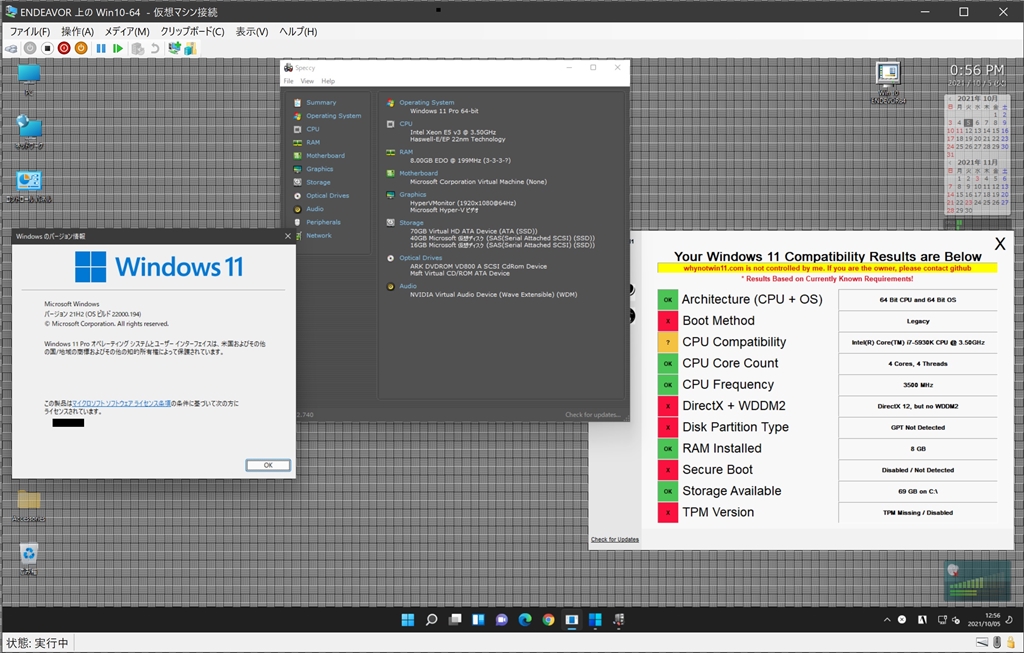The height and width of the screenshot is (653, 1024).
Task: Open the ヘルプ(H) menu
Action: (x=298, y=31)
